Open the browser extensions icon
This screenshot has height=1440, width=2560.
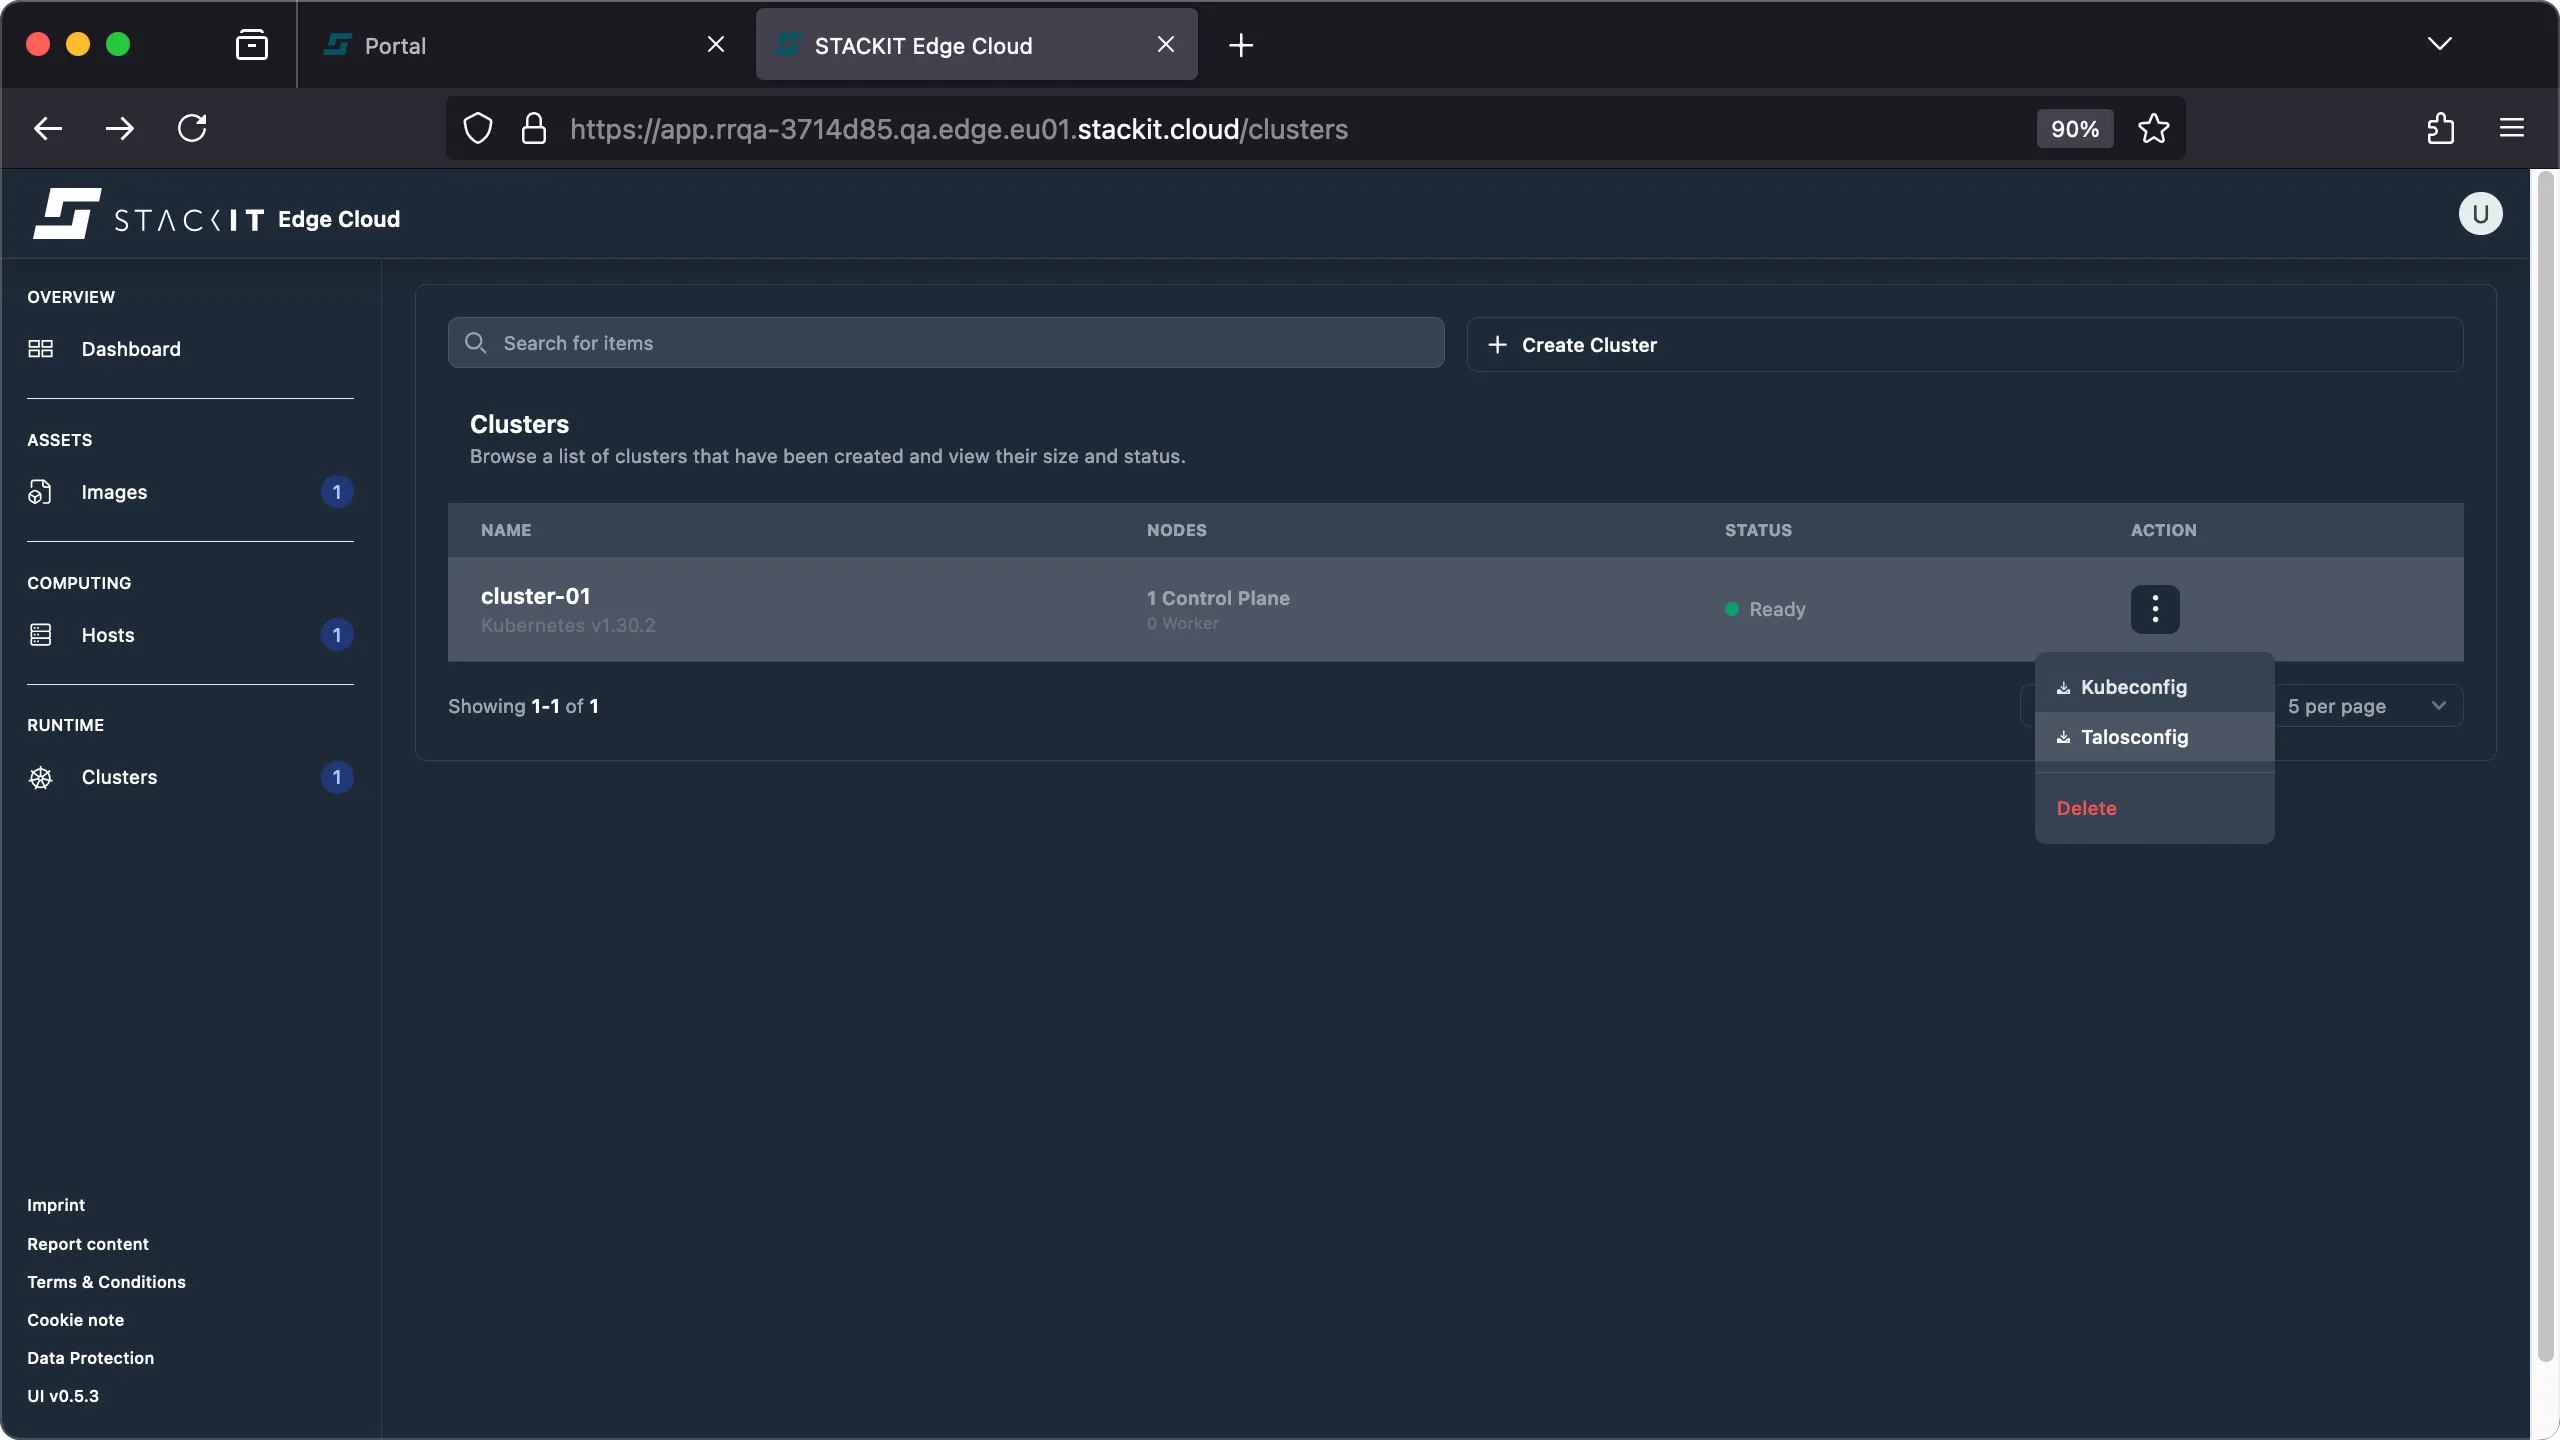click(x=2440, y=128)
